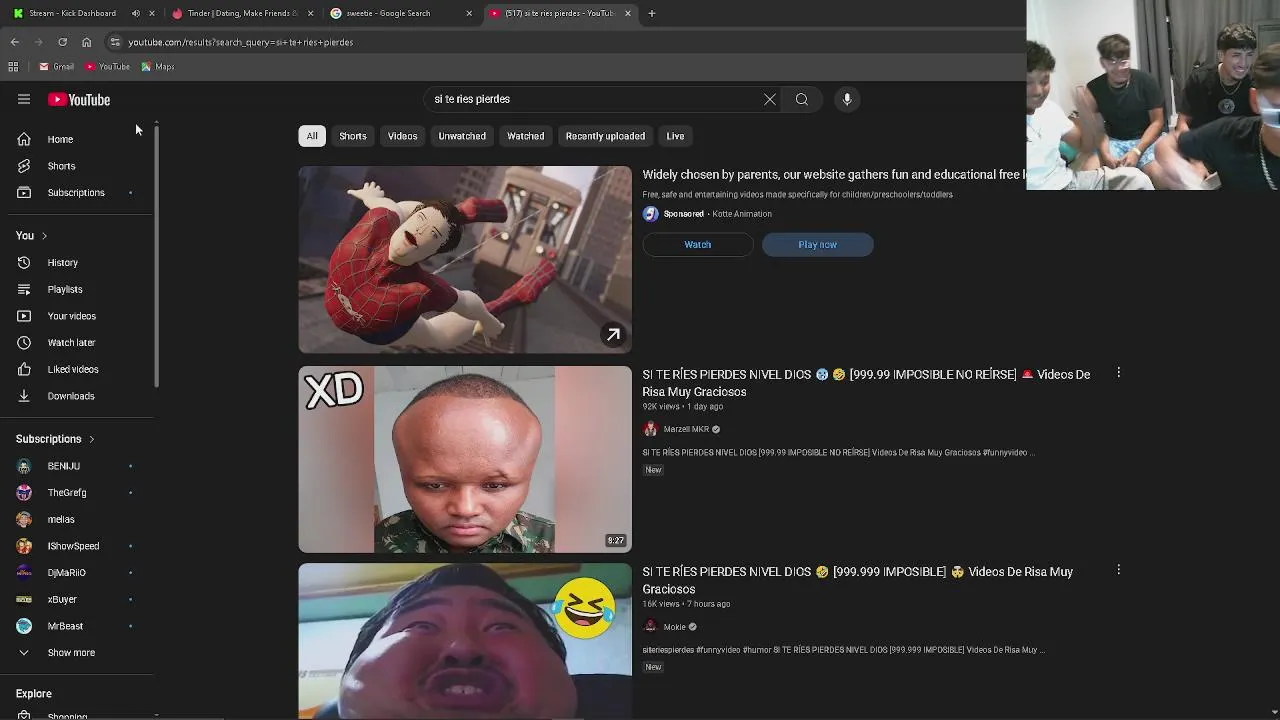
Task: Open xBuyer channel subscription
Action: pyautogui.click(x=78, y=599)
